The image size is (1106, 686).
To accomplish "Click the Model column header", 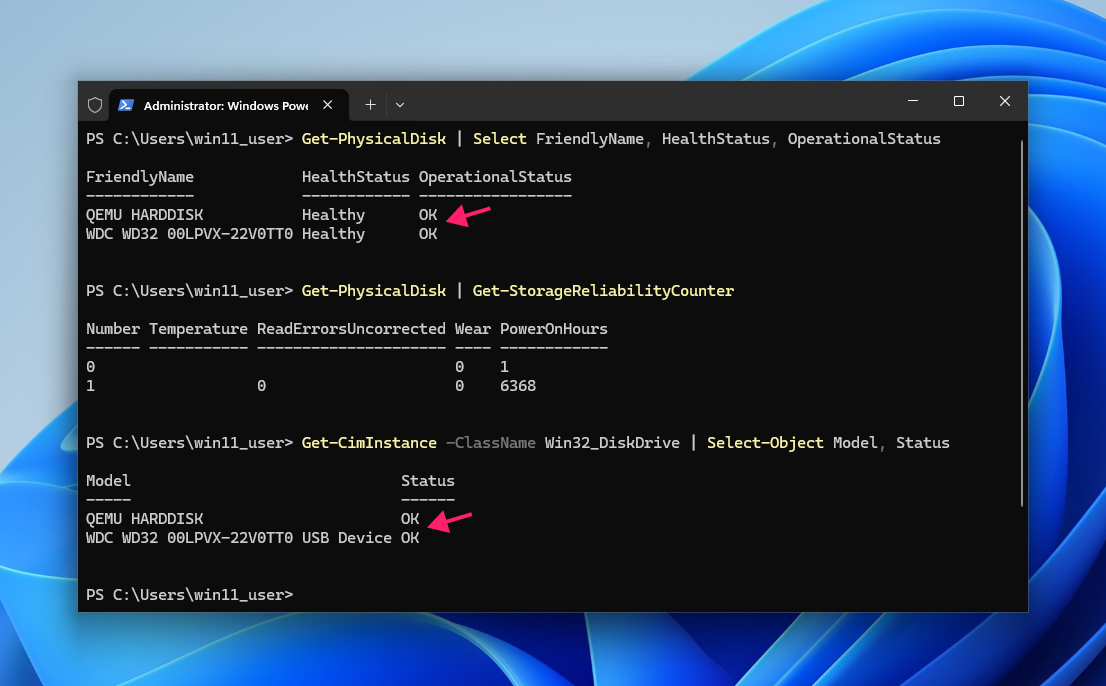I will pos(108,481).
